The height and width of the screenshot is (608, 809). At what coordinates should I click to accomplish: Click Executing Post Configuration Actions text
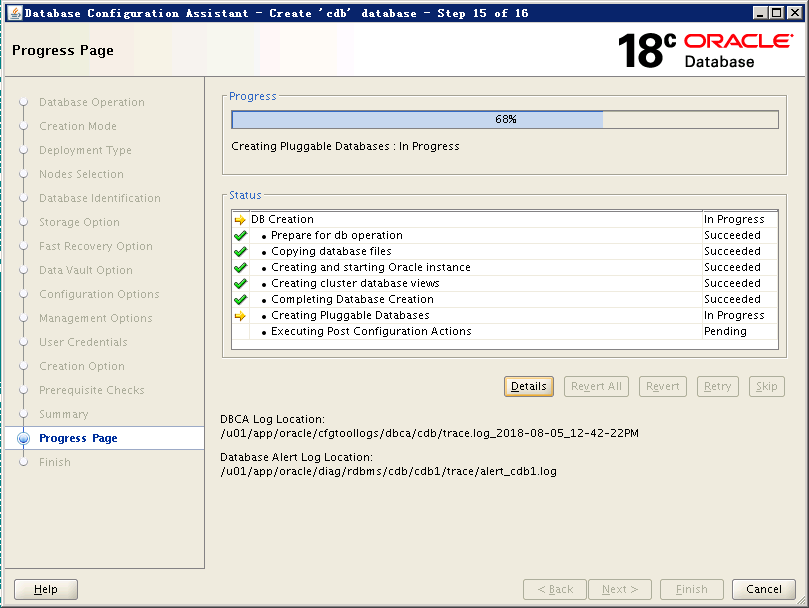371,331
